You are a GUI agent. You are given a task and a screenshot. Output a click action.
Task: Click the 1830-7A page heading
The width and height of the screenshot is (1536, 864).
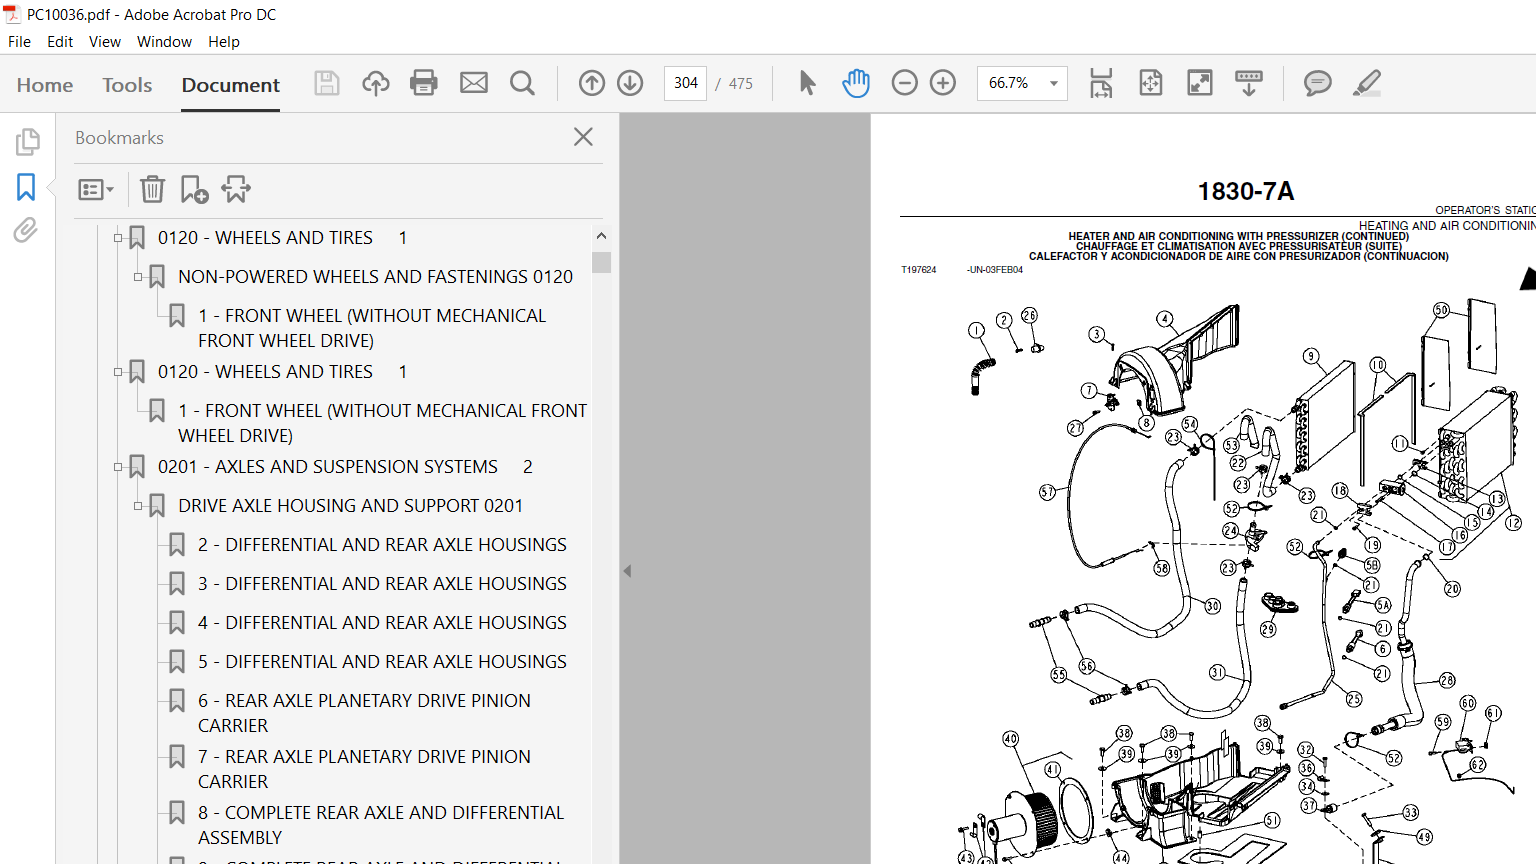[x=1246, y=191]
